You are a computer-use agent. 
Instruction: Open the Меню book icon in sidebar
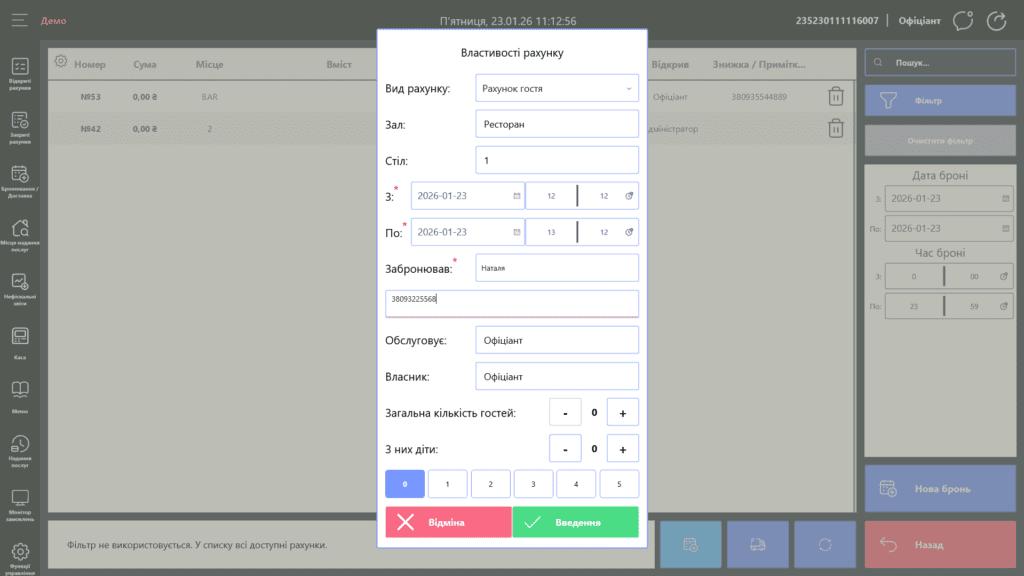(20, 393)
